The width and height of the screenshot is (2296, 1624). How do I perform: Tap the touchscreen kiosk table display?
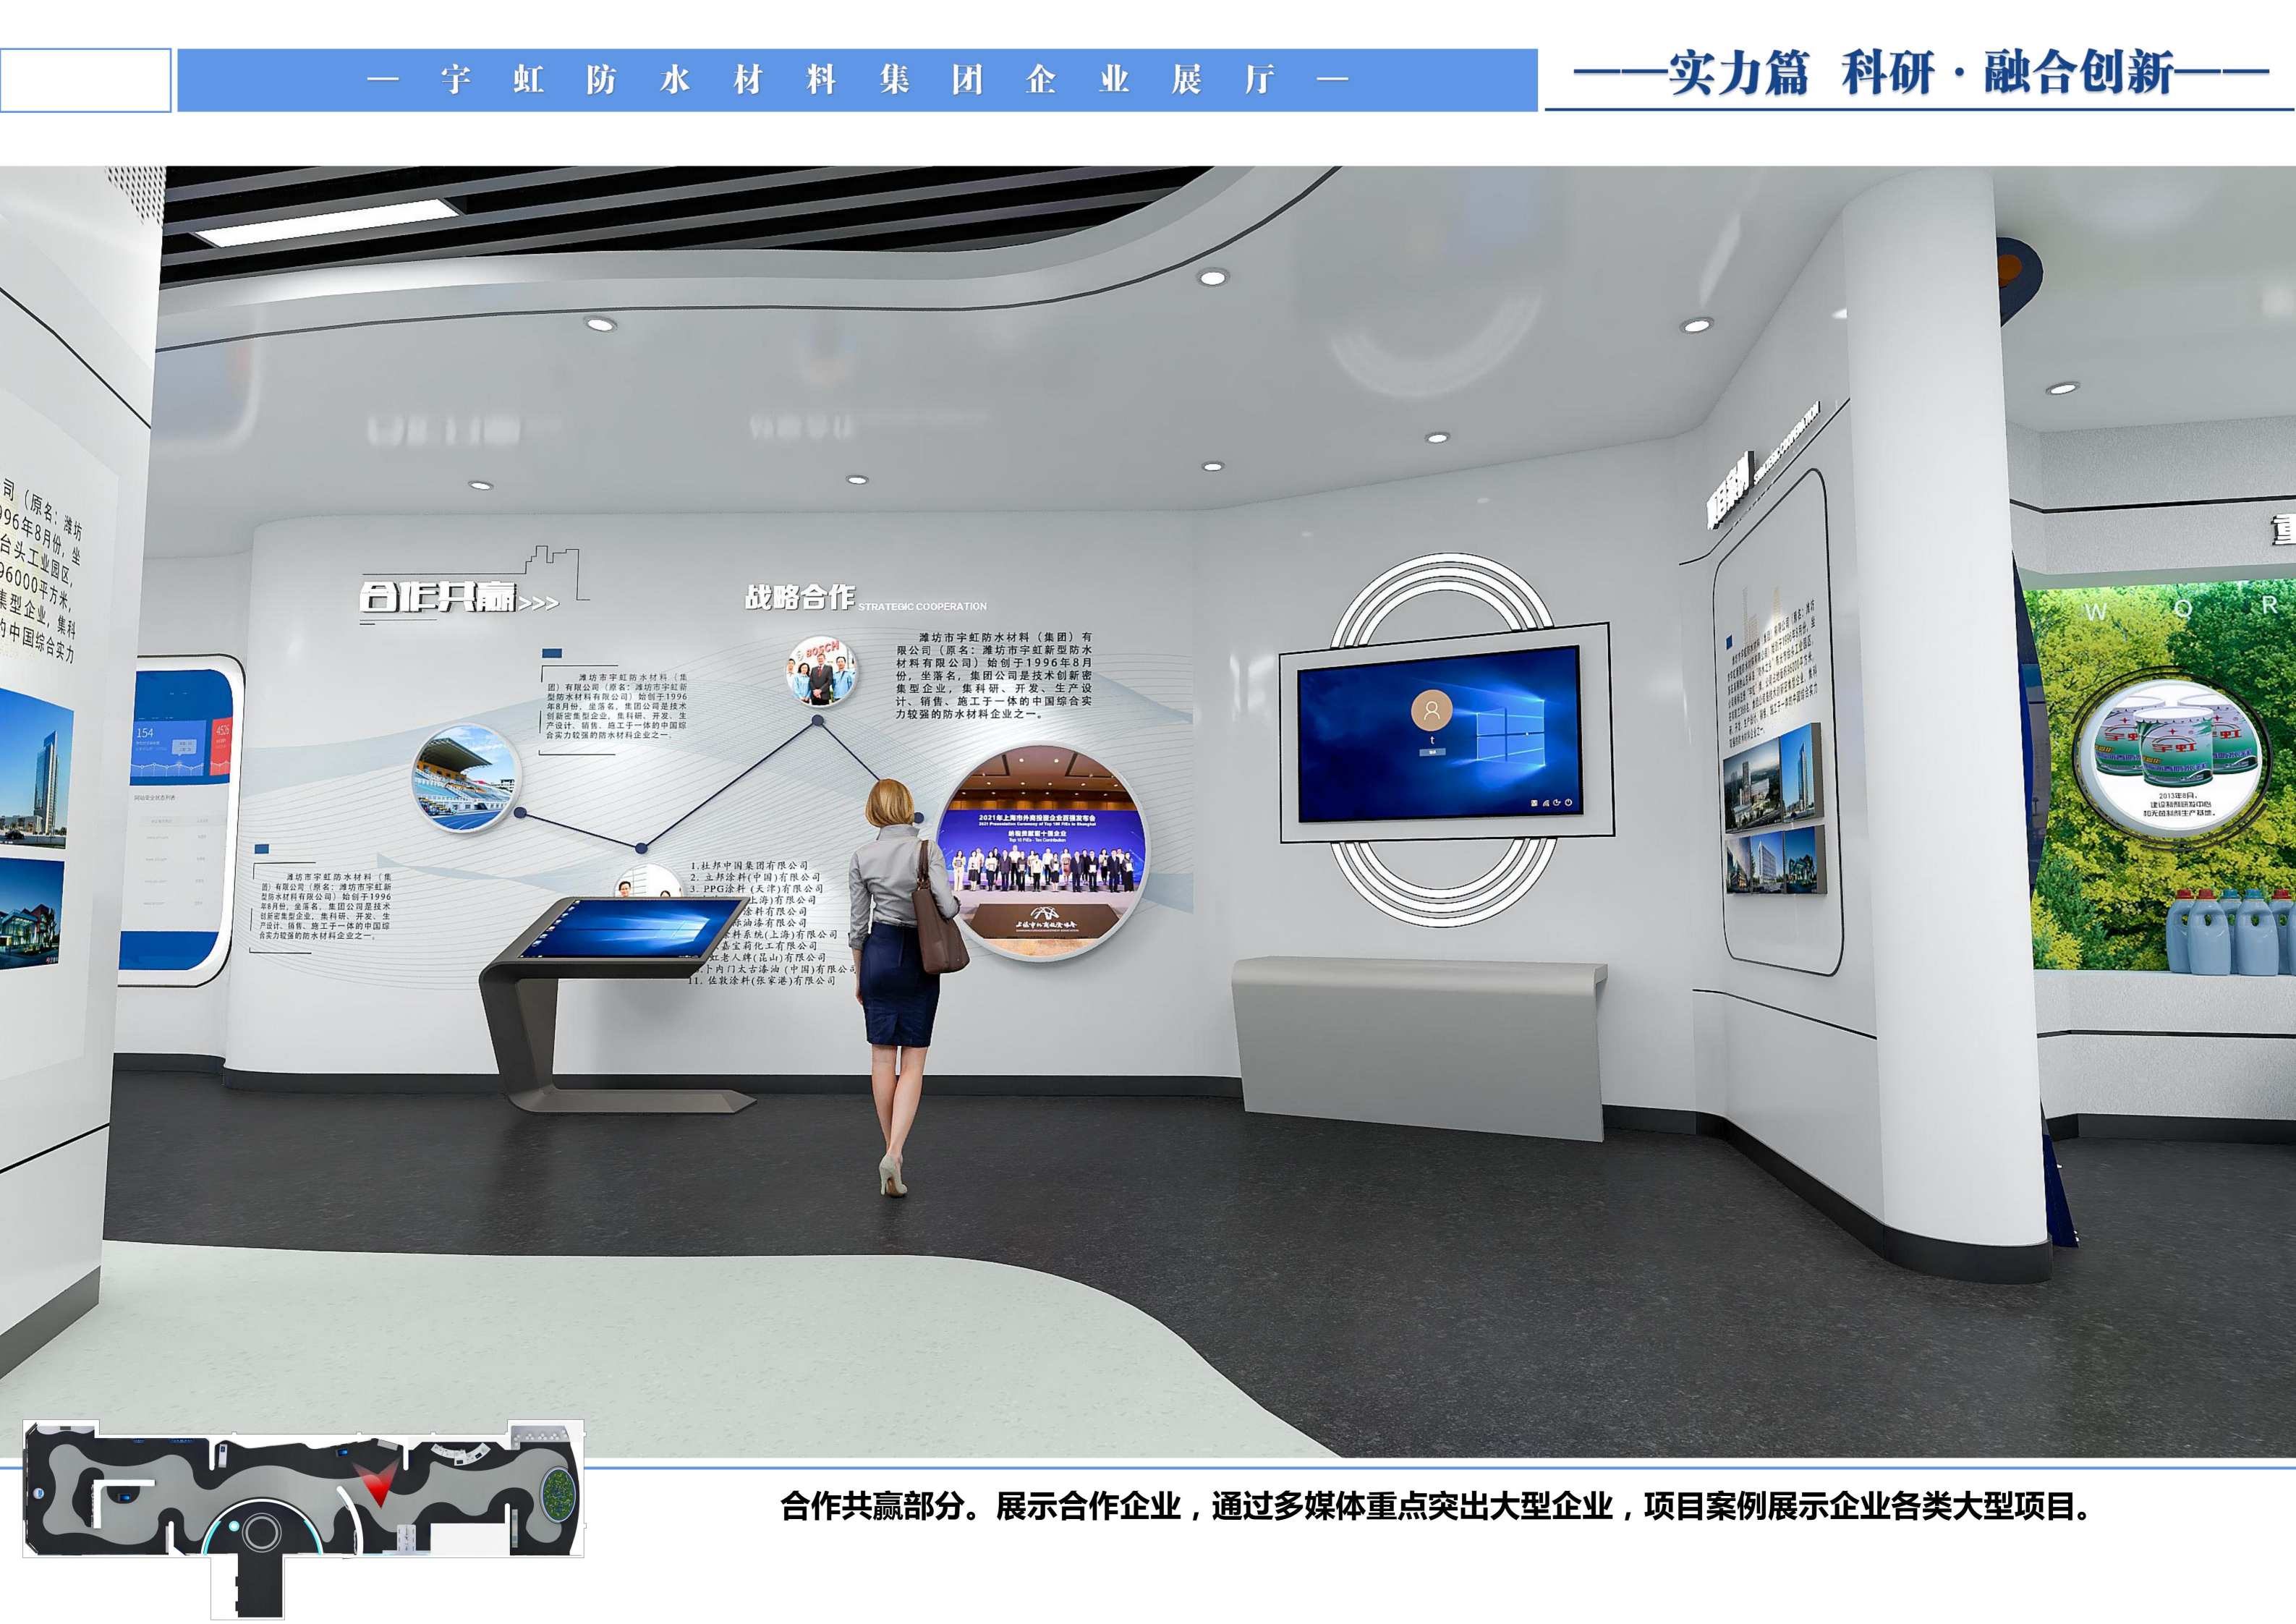(x=628, y=928)
